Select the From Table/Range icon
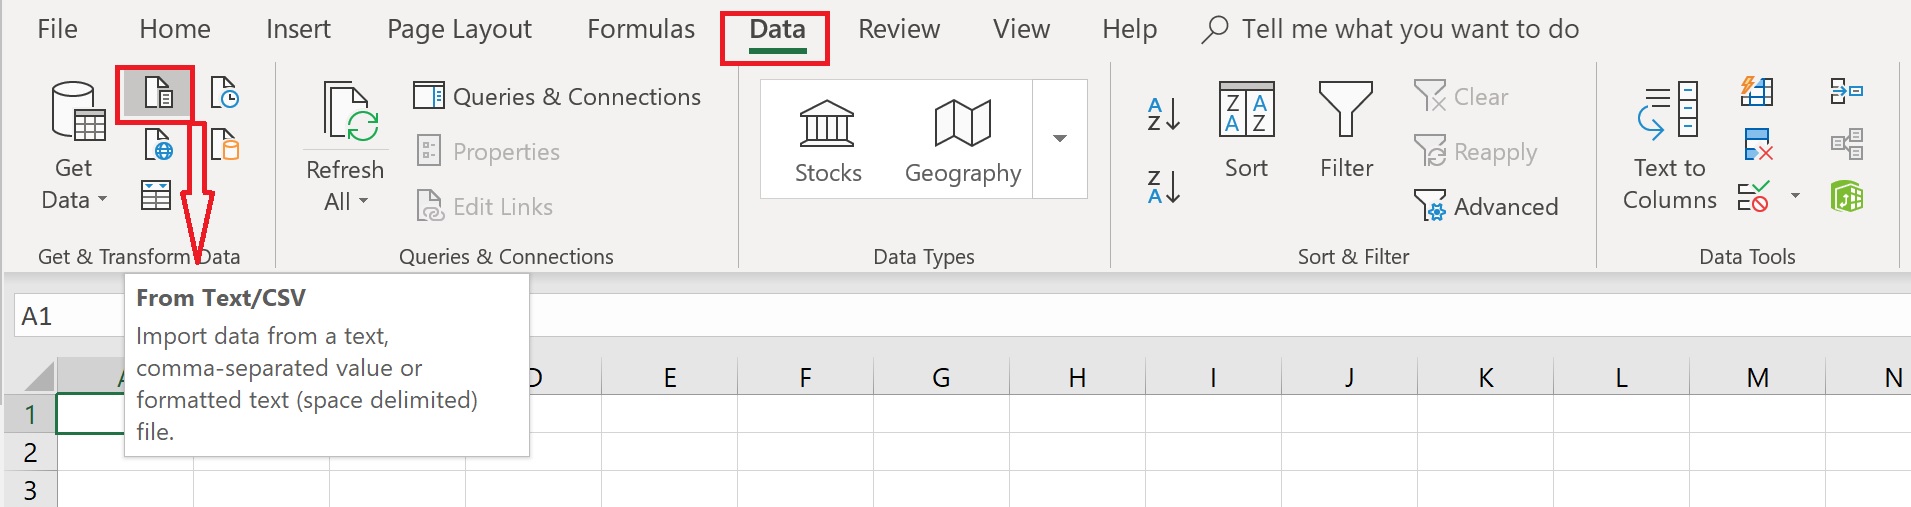The height and width of the screenshot is (507, 1911). tap(156, 195)
